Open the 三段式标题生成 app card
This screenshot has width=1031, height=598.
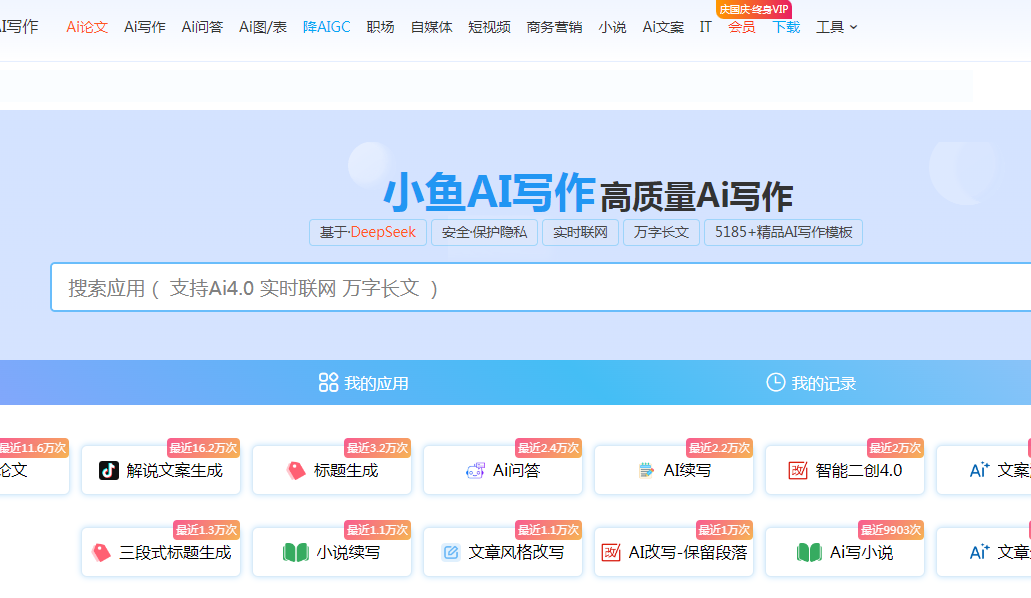[x=161, y=553]
